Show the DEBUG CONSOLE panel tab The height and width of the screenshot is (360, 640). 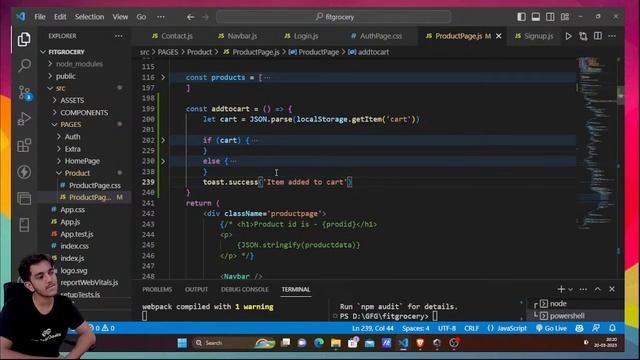pyautogui.click(x=244, y=289)
